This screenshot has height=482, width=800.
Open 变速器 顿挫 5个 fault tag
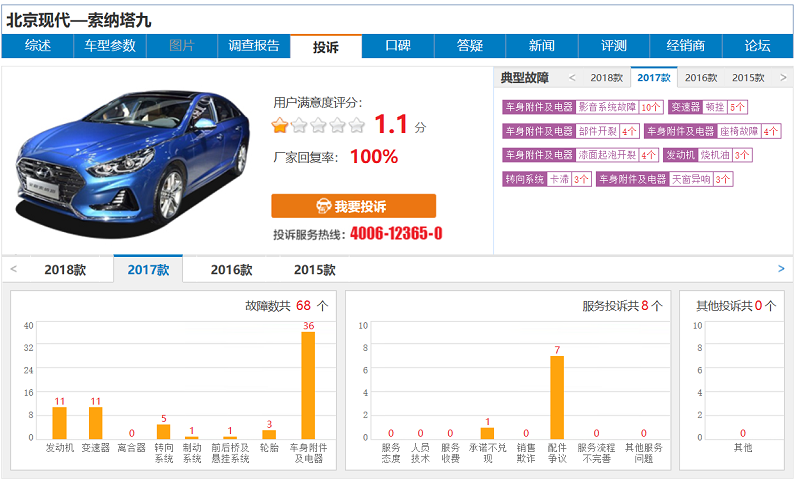[x=708, y=107]
